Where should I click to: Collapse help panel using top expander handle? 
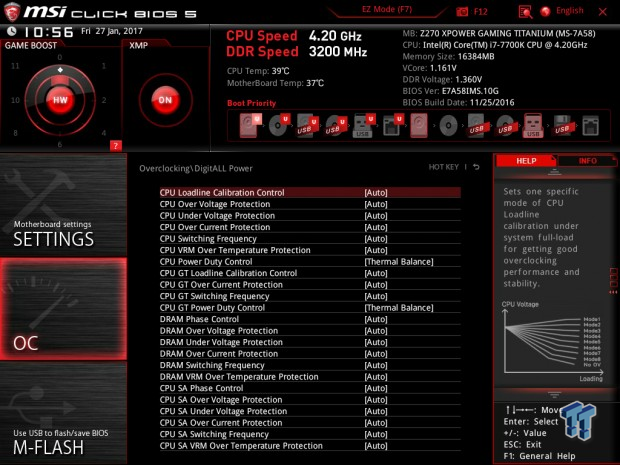tap(554, 172)
